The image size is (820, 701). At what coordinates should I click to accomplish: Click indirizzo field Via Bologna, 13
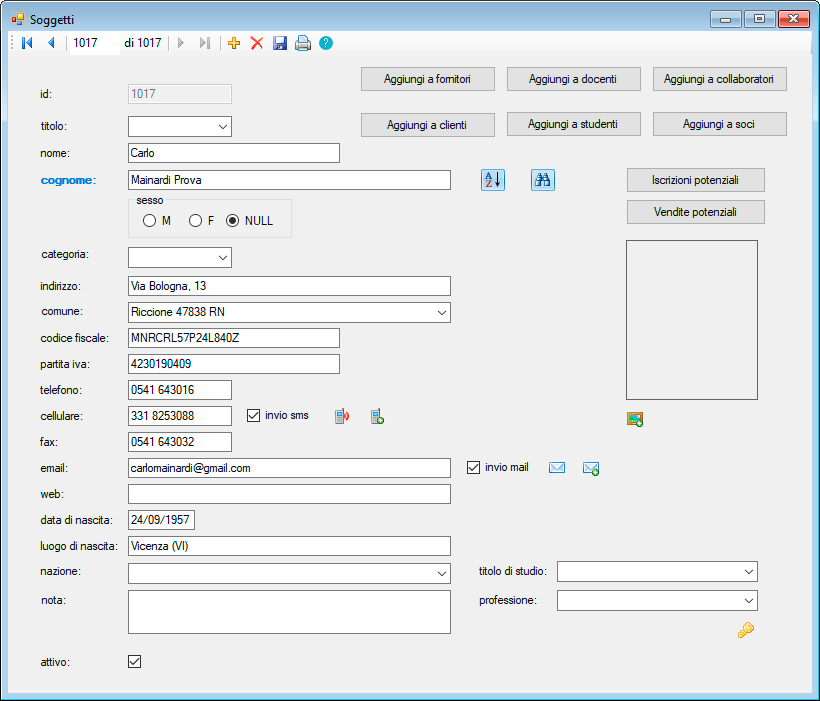point(289,286)
